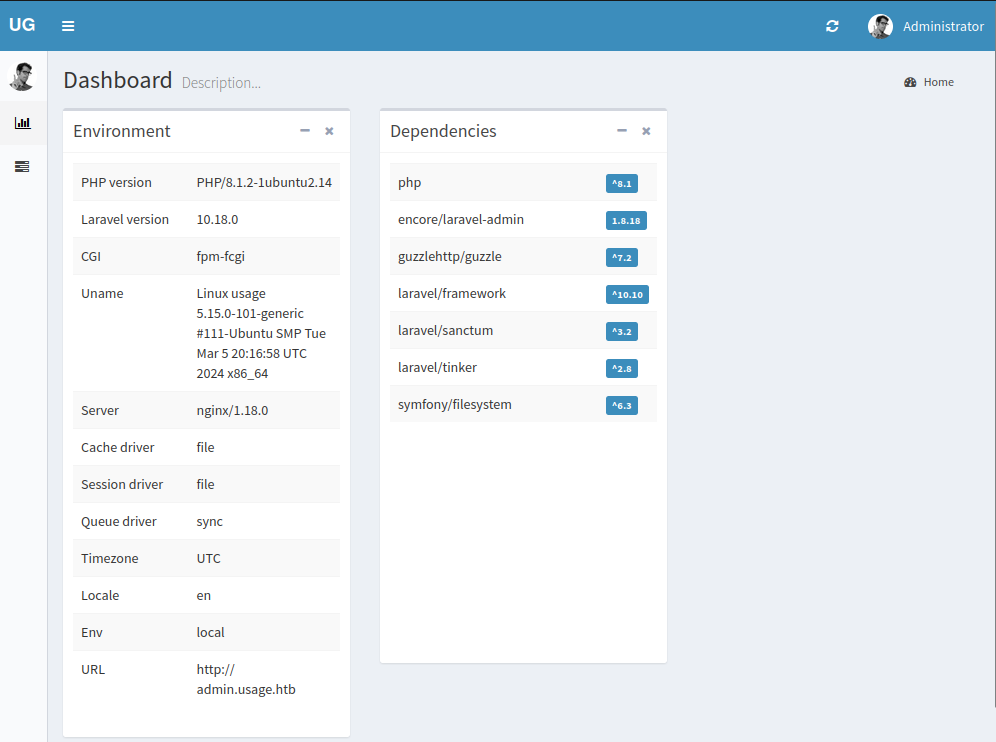Collapse the Environment panel

(305, 131)
